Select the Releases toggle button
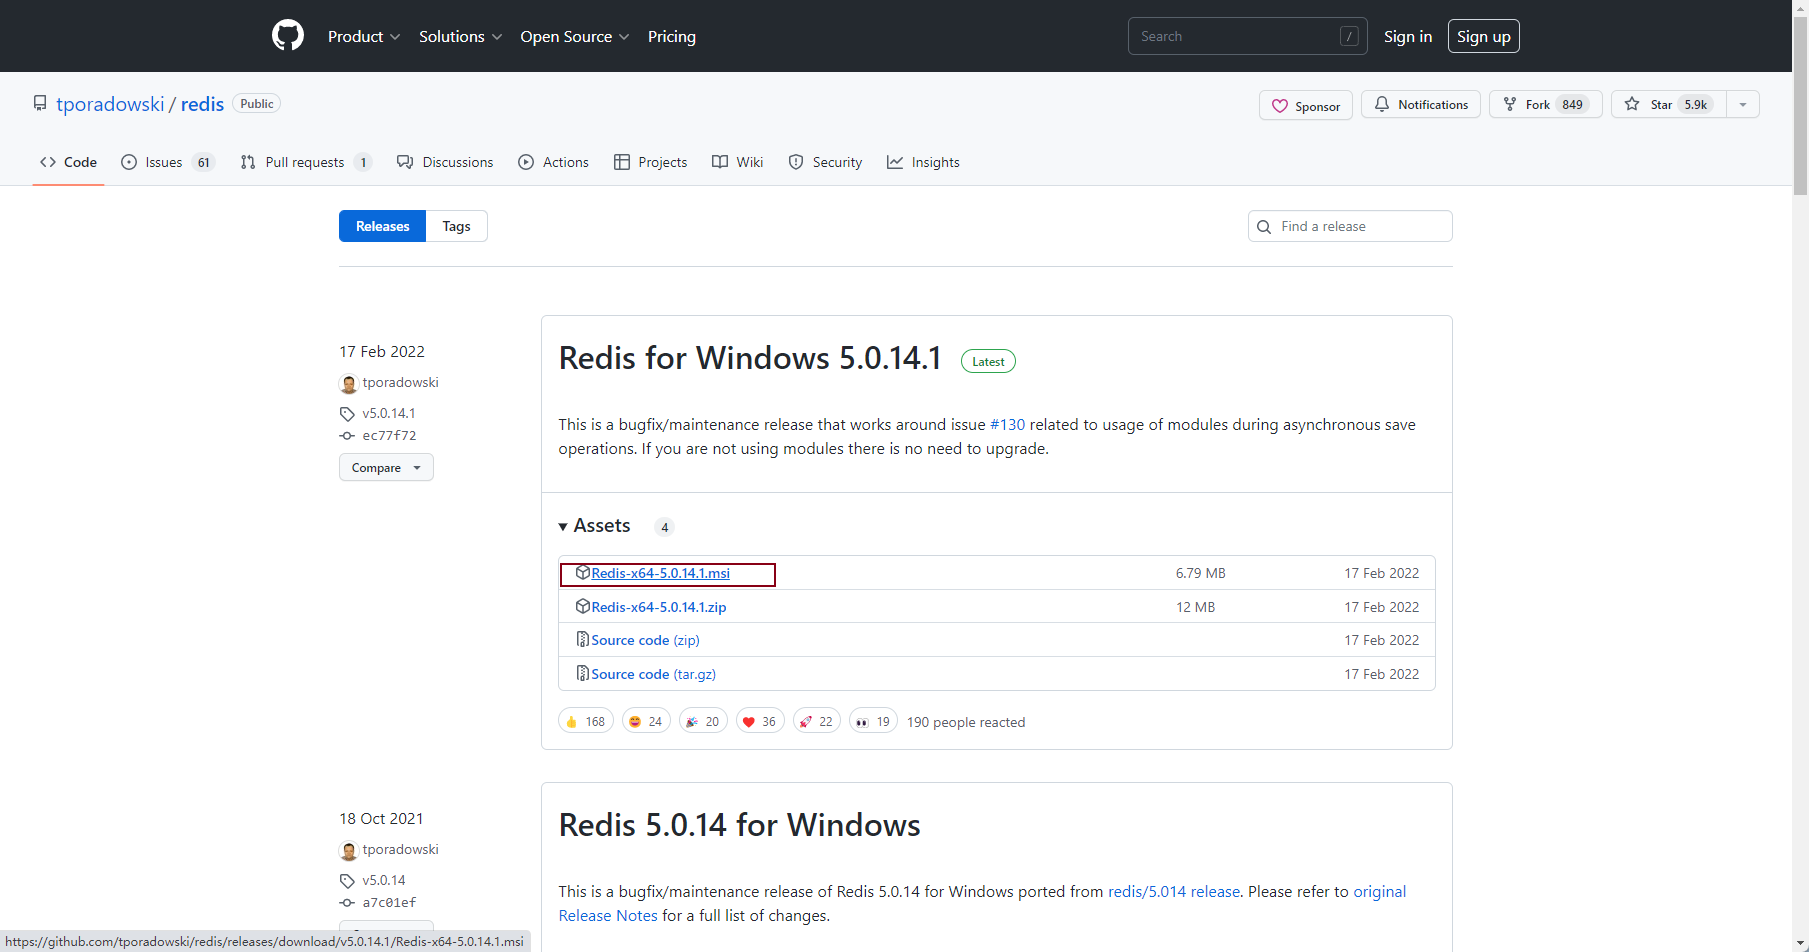Screen dimensions: 1809x952 [x=382, y=227]
